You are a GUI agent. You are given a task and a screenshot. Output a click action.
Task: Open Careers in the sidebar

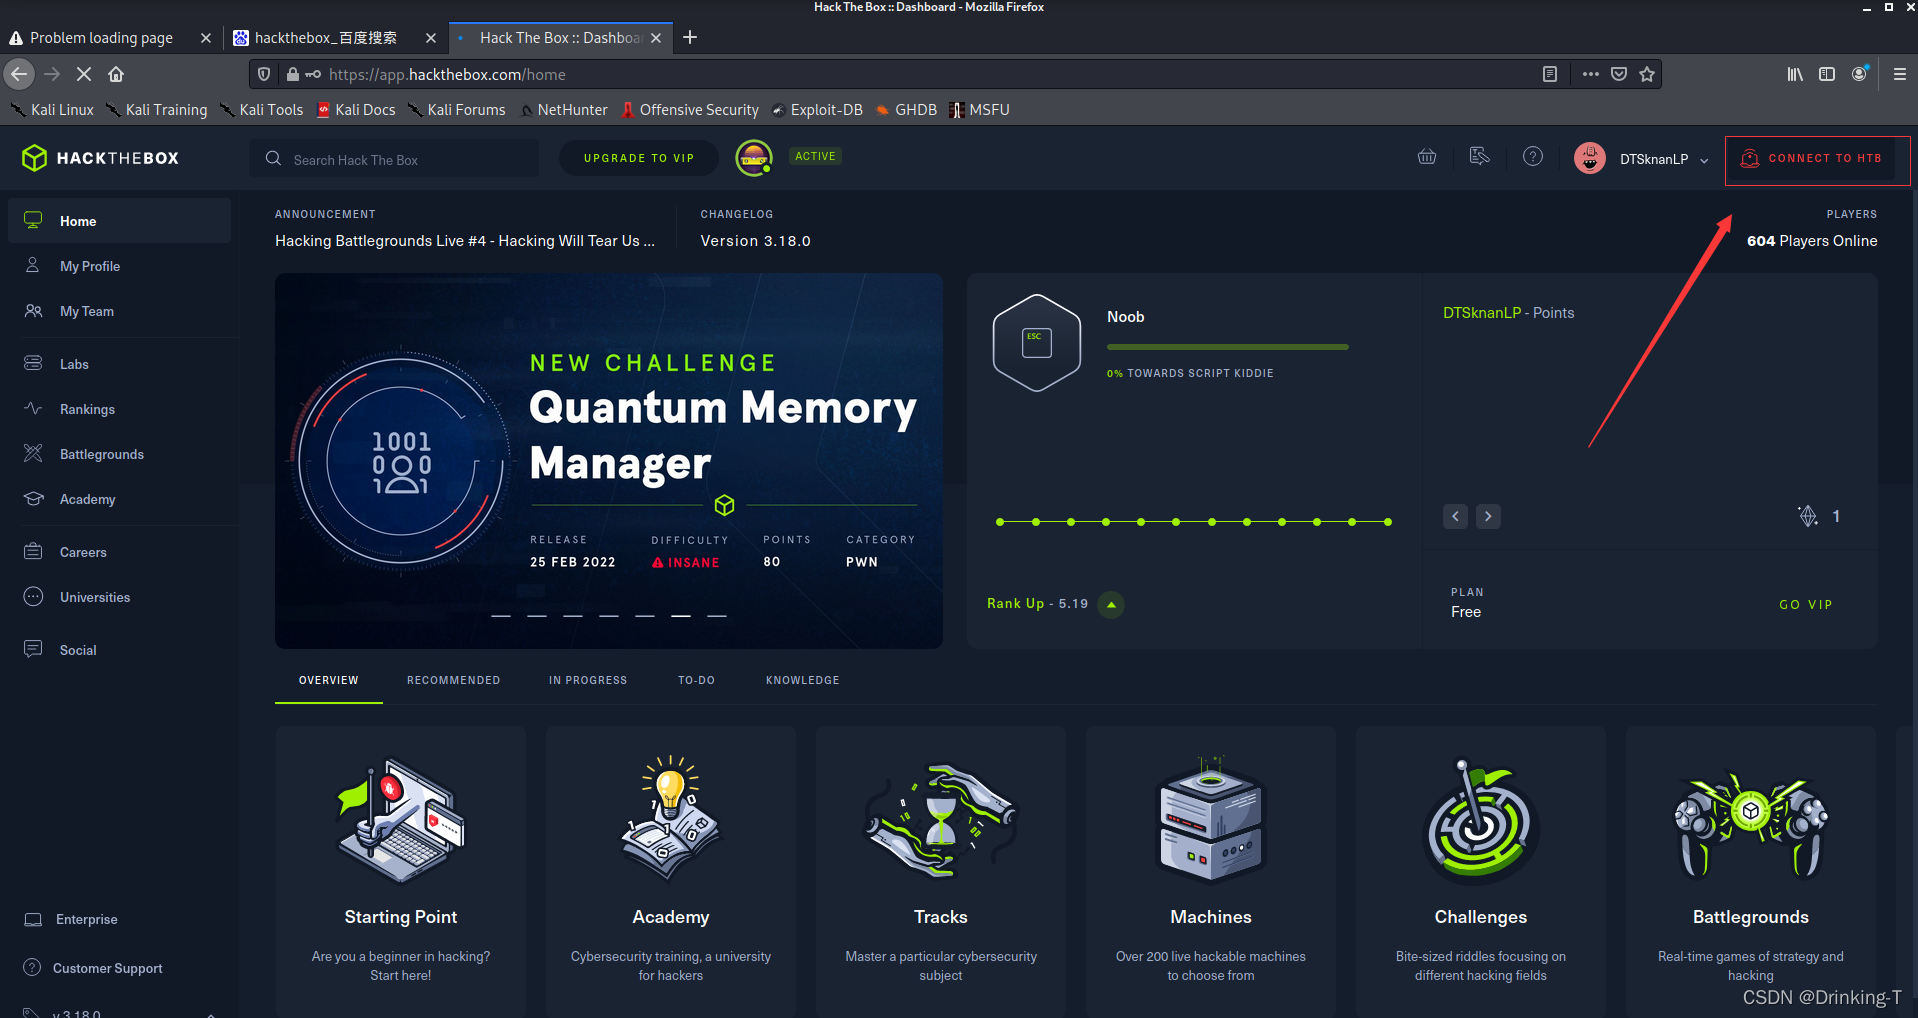click(120, 552)
